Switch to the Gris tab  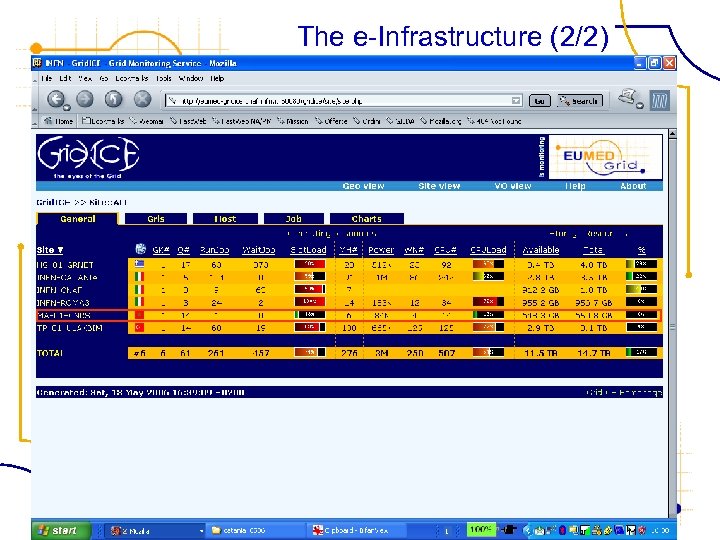pyautogui.click(x=156, y=219)
